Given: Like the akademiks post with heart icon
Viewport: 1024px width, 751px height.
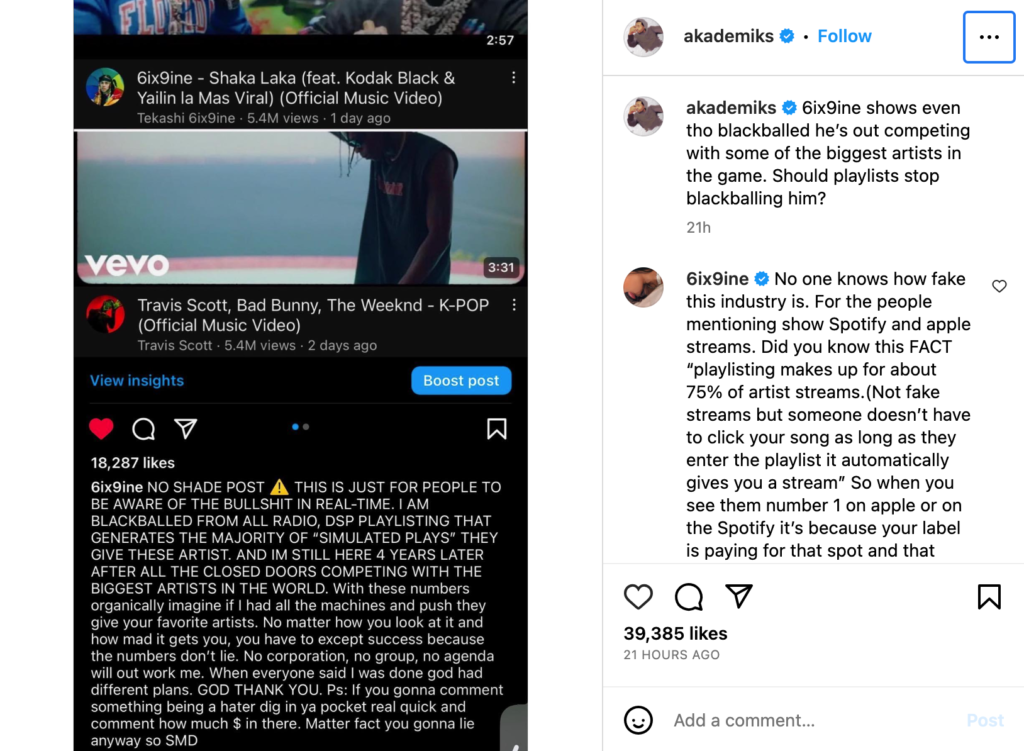Looking at the screenshot, I should tap(638, 597).
